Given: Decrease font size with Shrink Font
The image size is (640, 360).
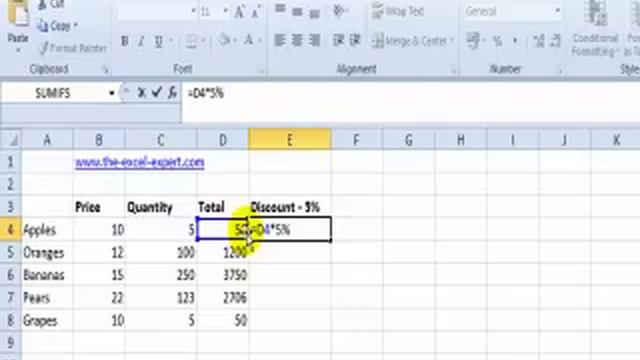Looking at the screenshot, I should (x=256, y=12).
